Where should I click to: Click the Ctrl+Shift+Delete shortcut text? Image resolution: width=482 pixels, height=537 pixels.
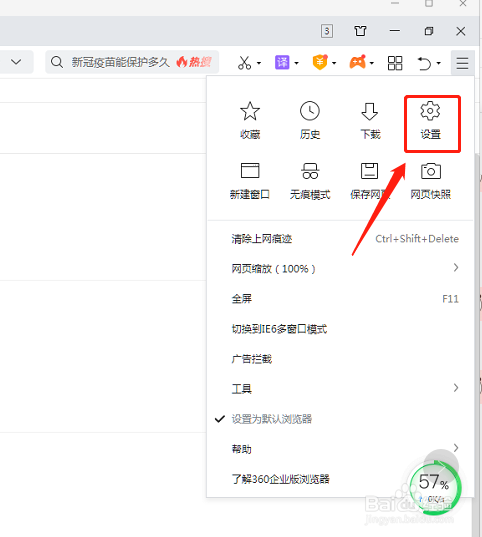pyautogui.click(x=417, y=238)
